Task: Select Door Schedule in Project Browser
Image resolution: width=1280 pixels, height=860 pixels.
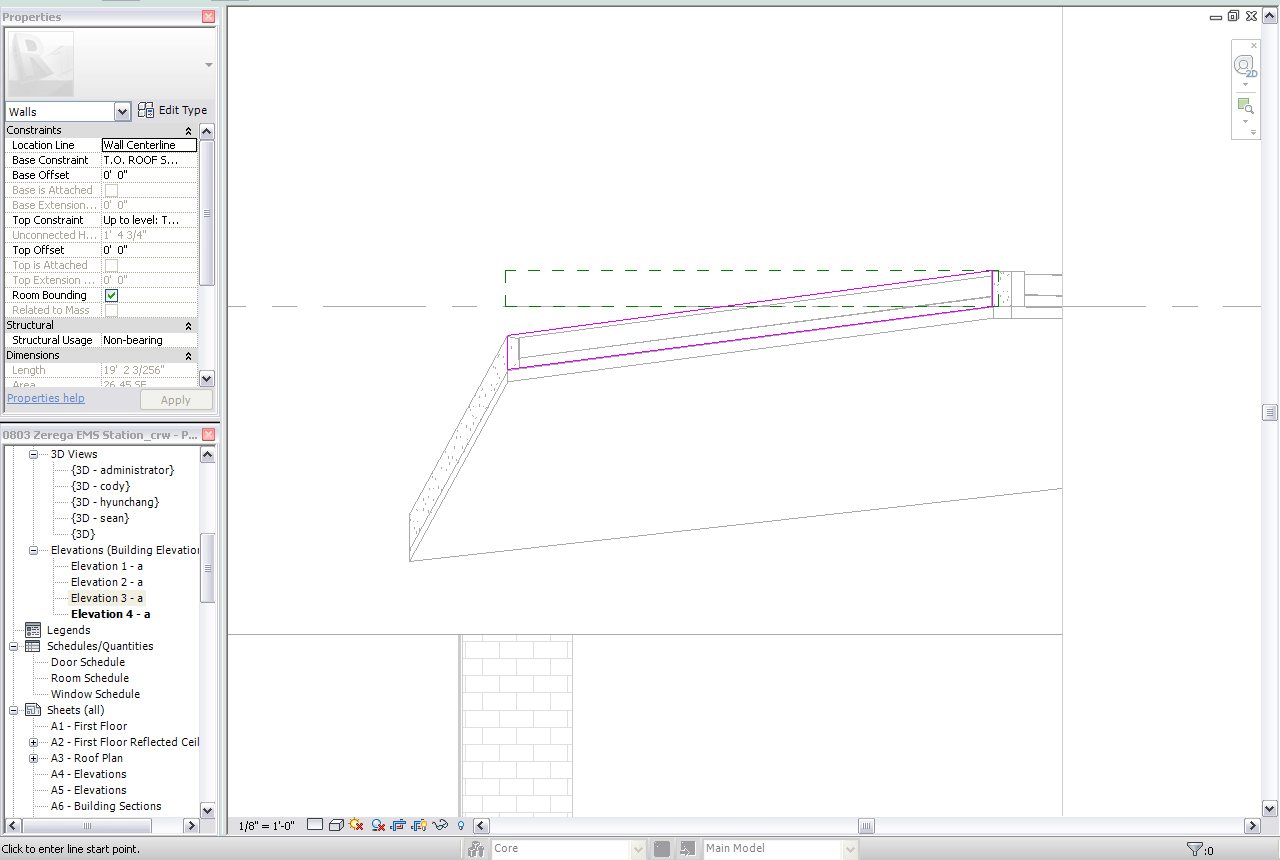Action: coord(88,662)
